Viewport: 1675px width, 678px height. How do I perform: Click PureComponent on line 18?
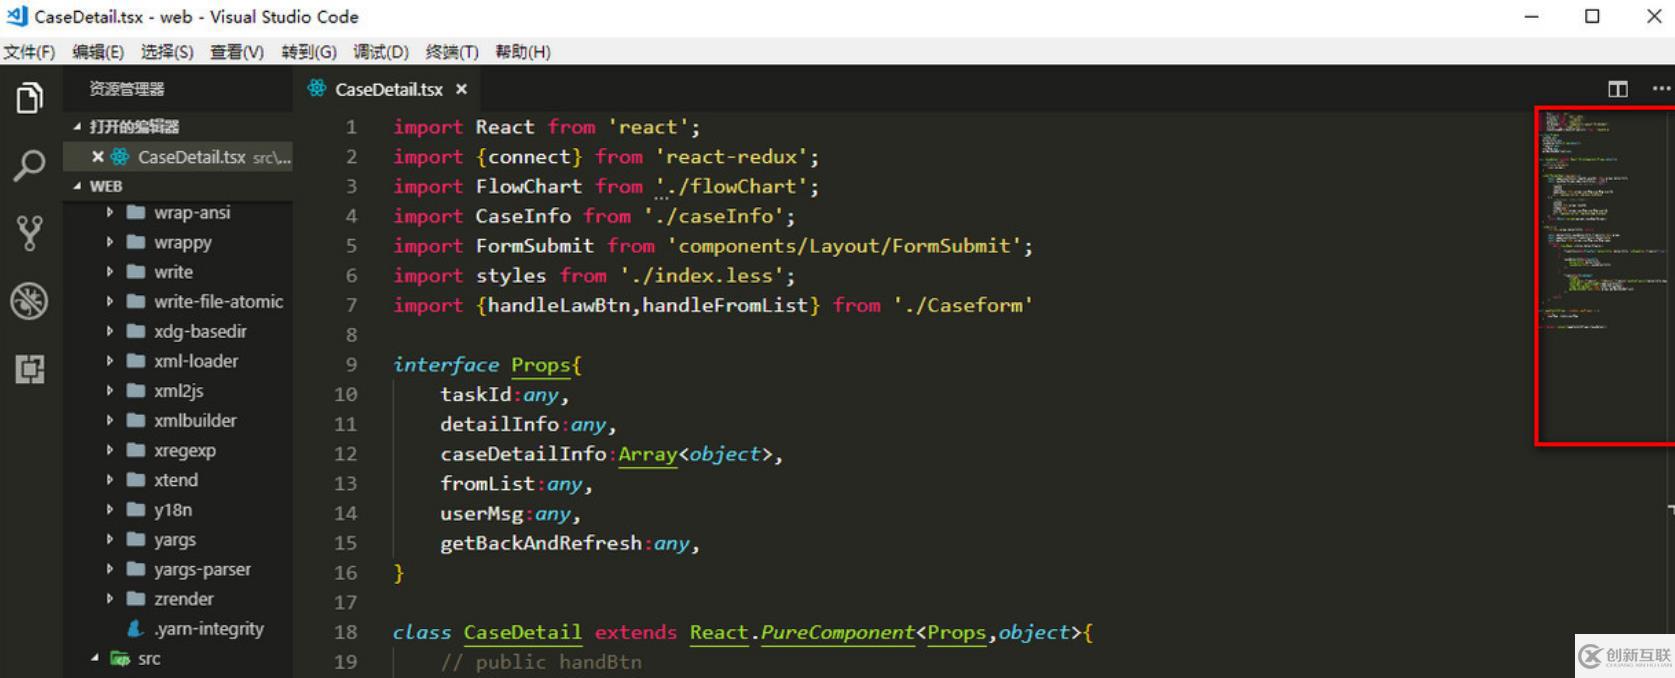click(x=837, y=632)
